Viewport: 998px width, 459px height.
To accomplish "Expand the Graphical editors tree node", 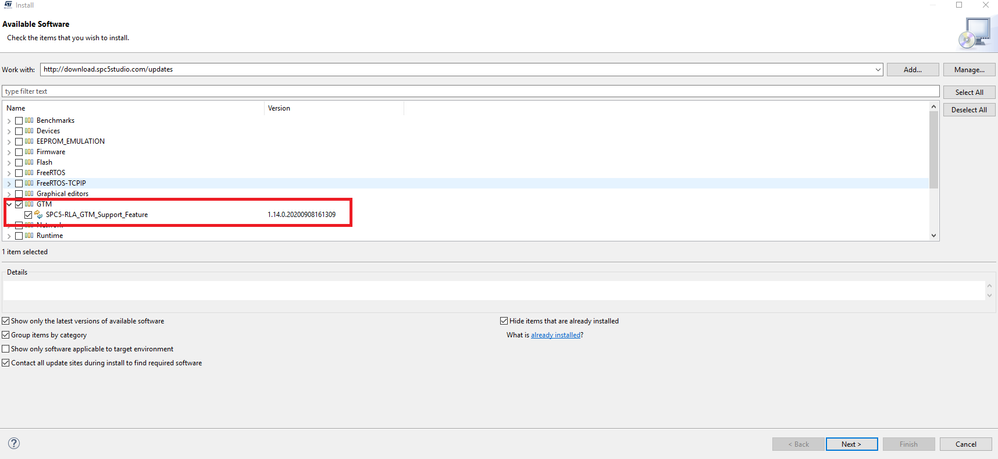I will 8,194.
